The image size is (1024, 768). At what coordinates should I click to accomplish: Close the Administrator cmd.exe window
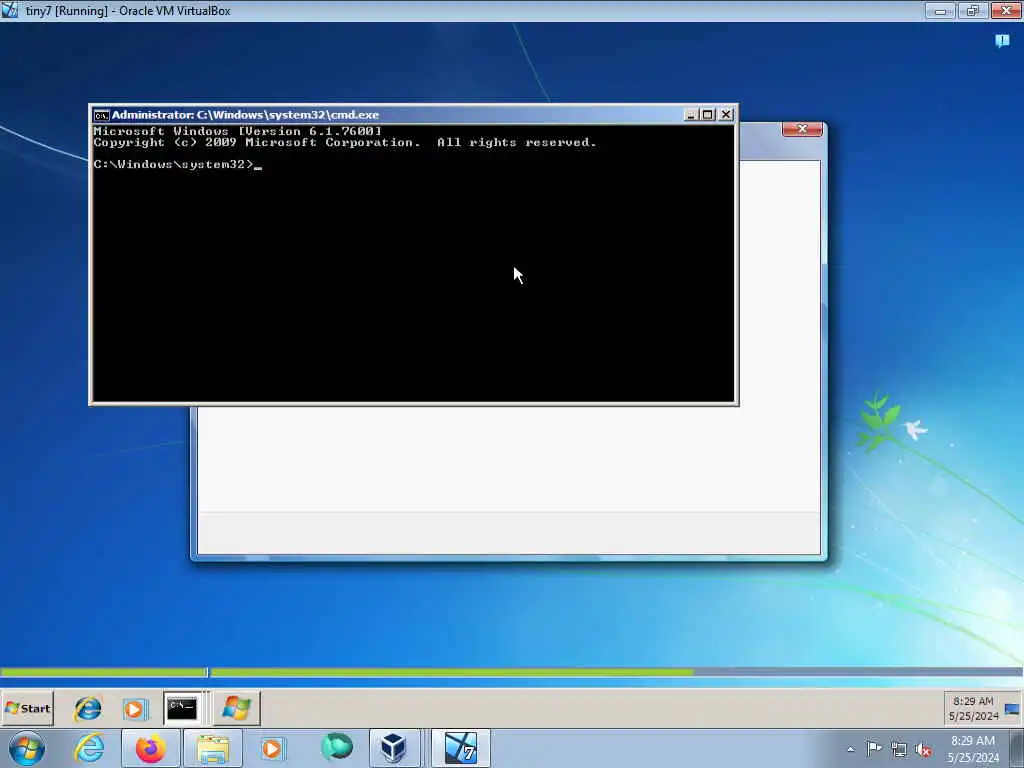[726, 114]
